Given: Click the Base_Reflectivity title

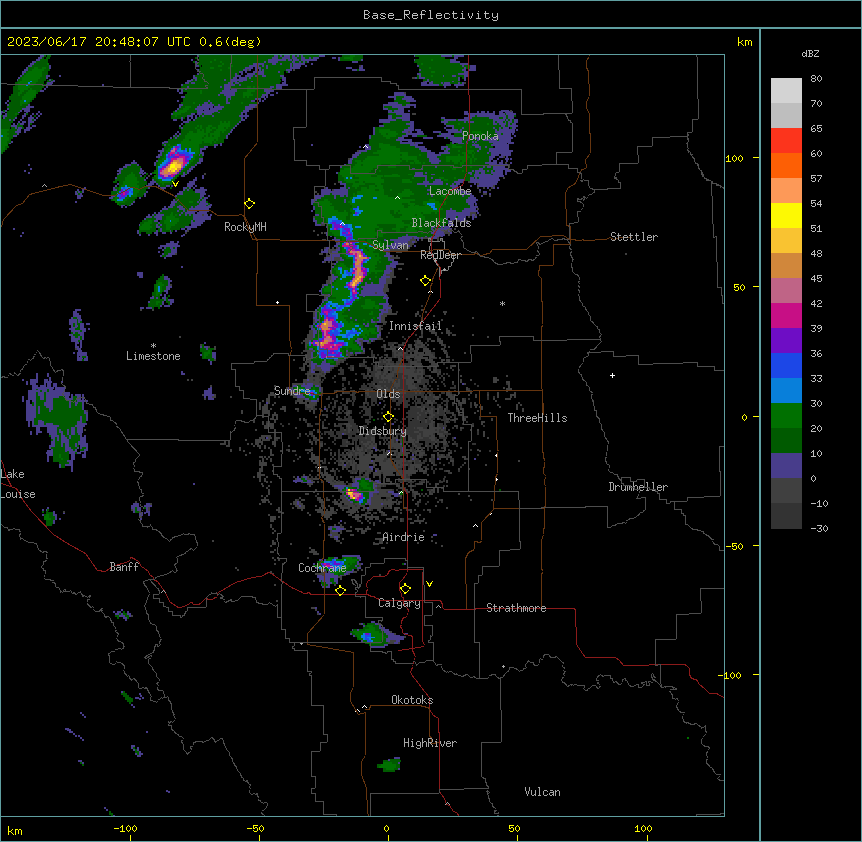Looking at the screenshot, I should point(431,15).
